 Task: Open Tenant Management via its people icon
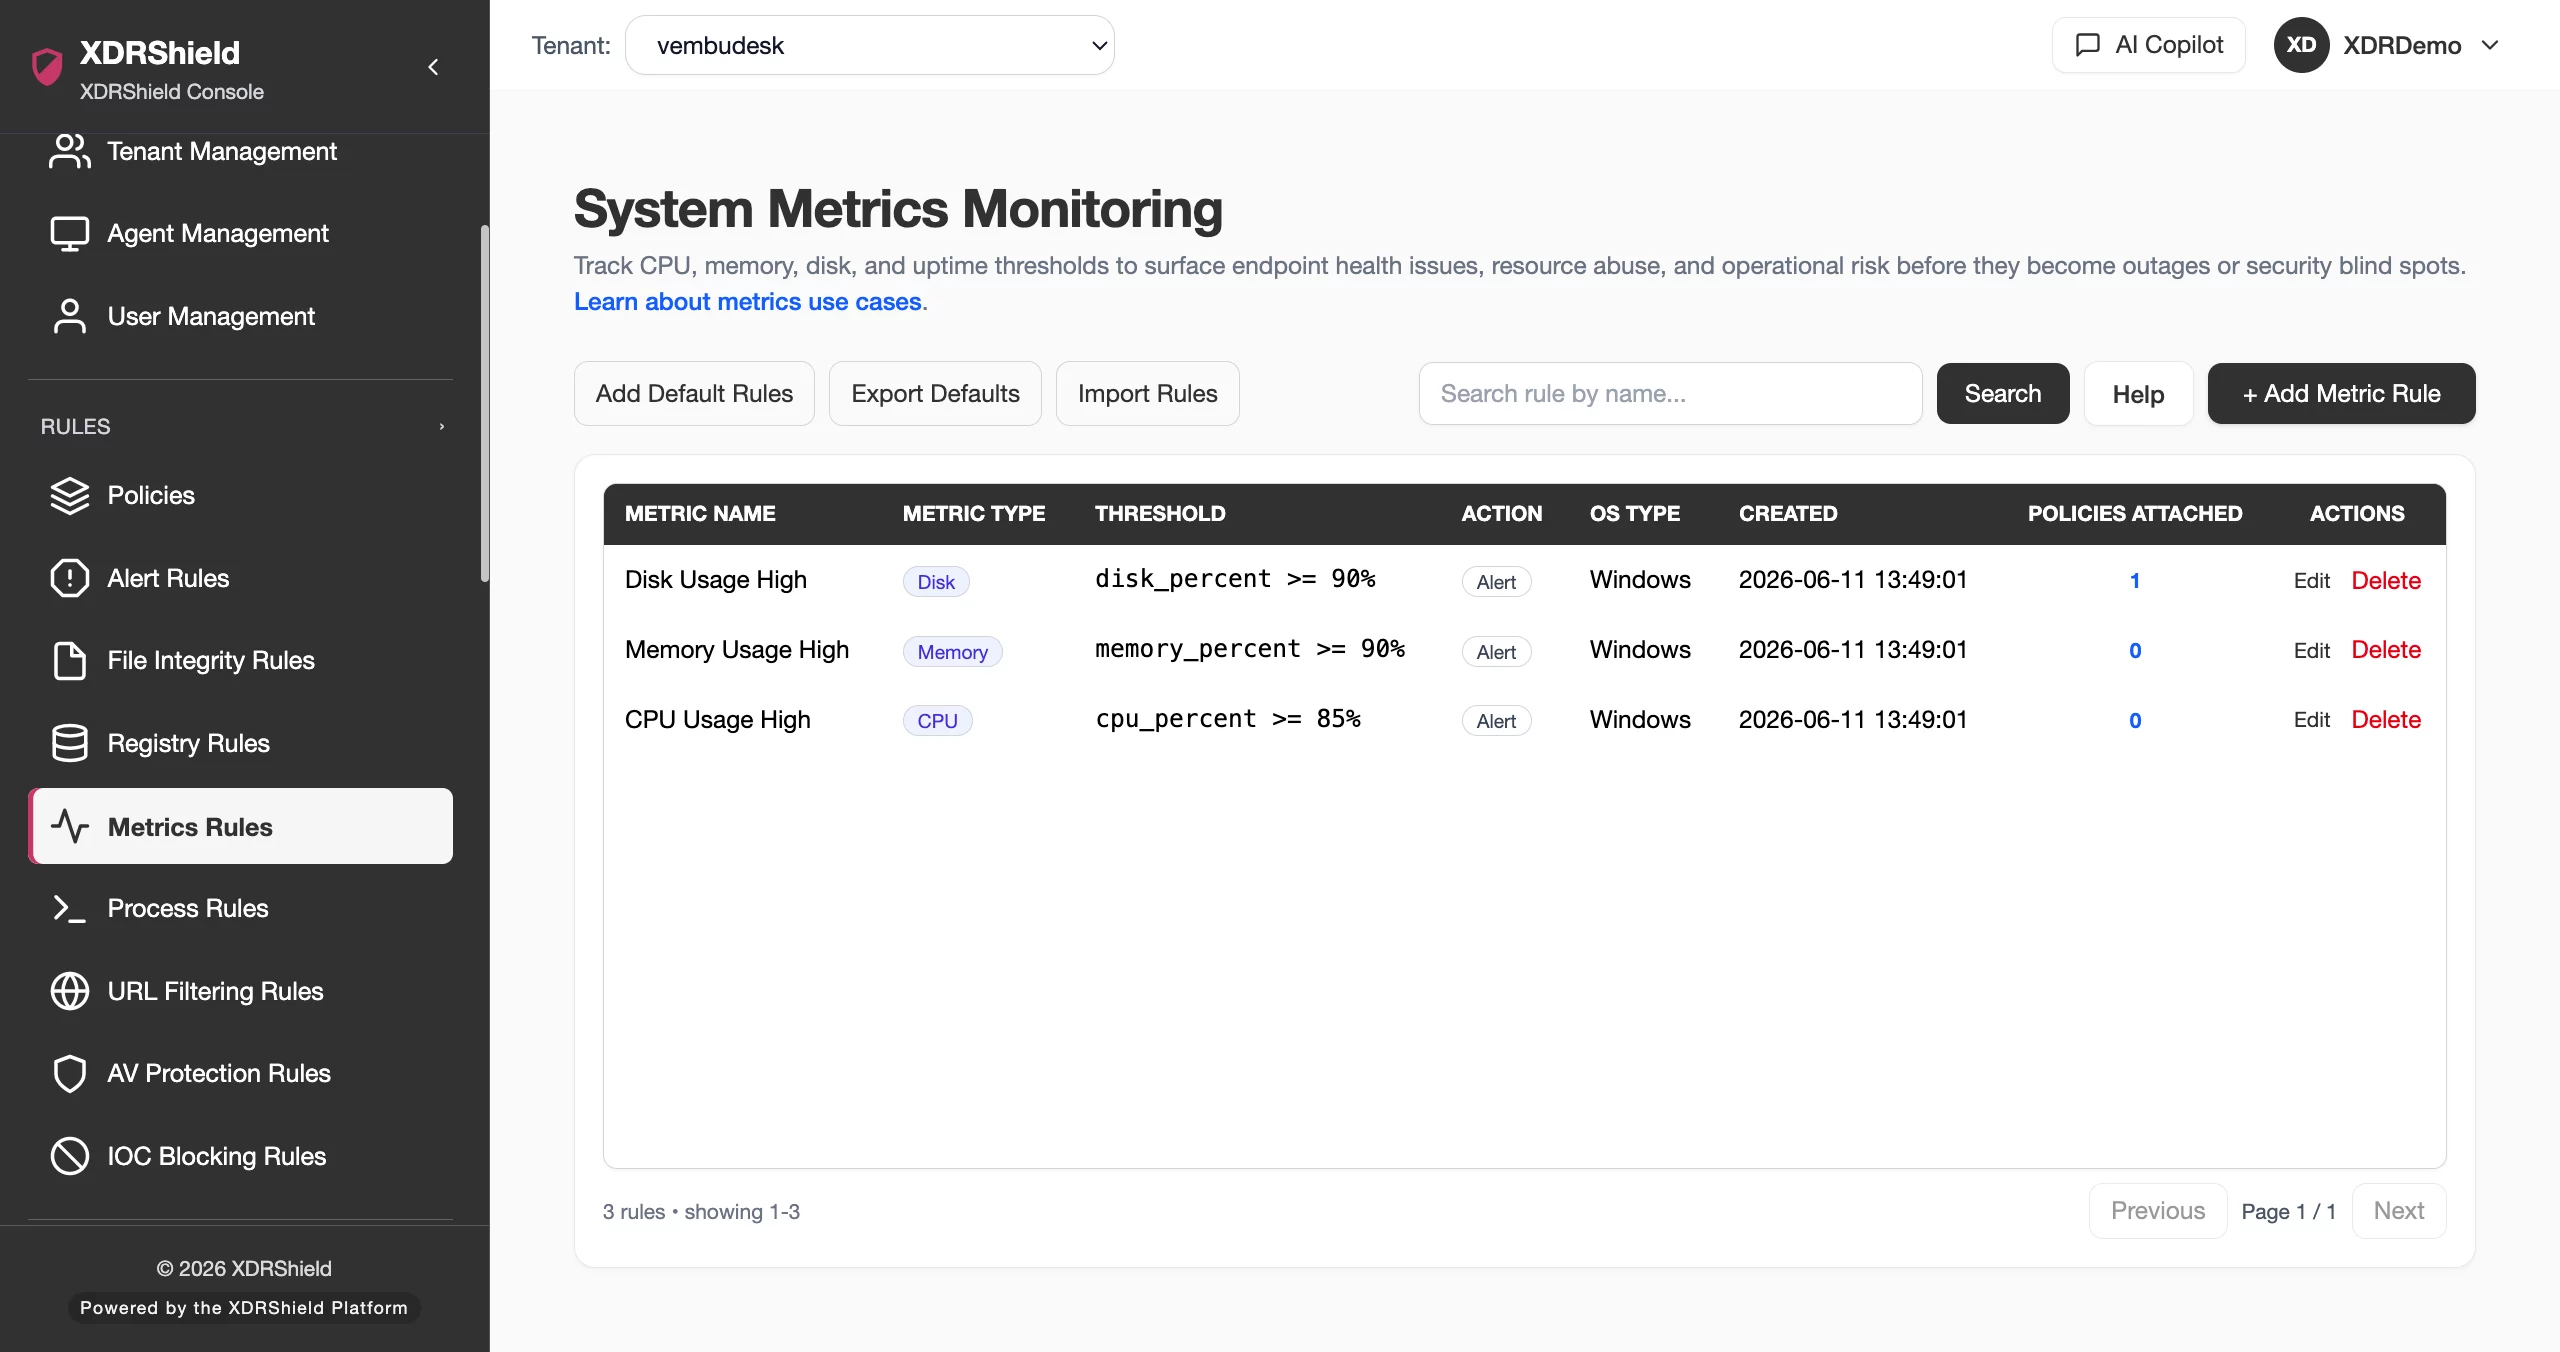click(x=69, y=151)
